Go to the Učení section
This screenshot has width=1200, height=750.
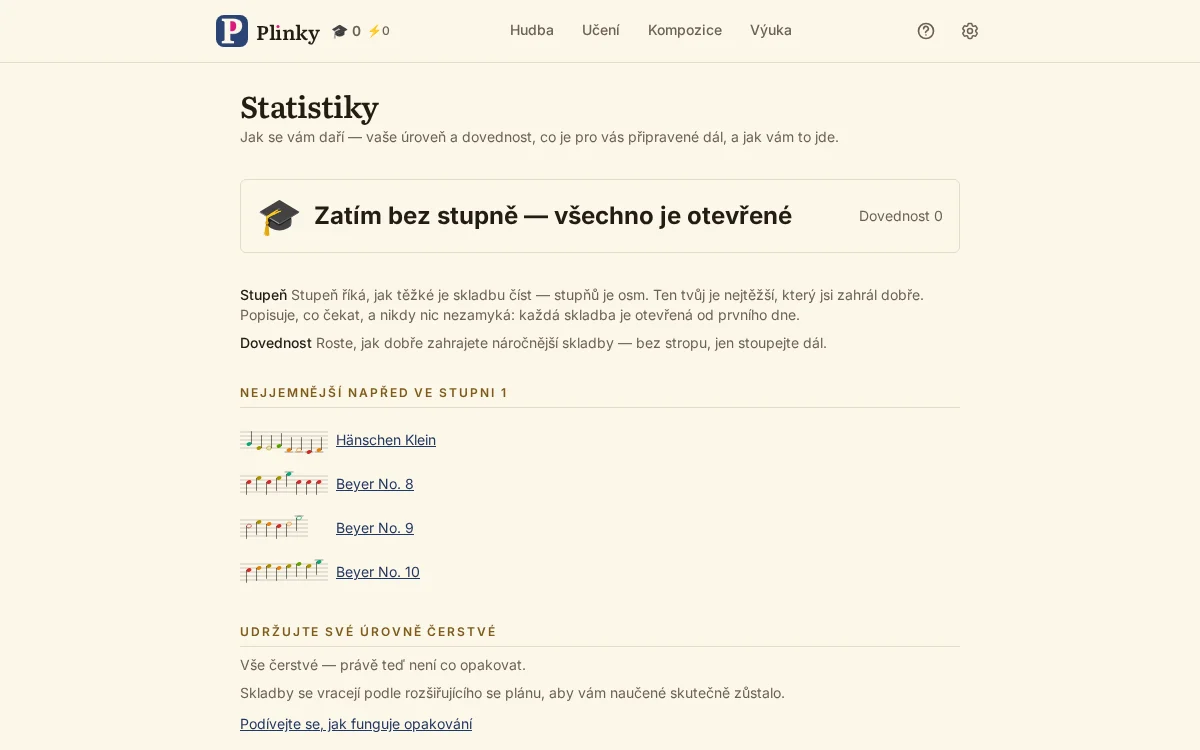(x=601, y=30)
